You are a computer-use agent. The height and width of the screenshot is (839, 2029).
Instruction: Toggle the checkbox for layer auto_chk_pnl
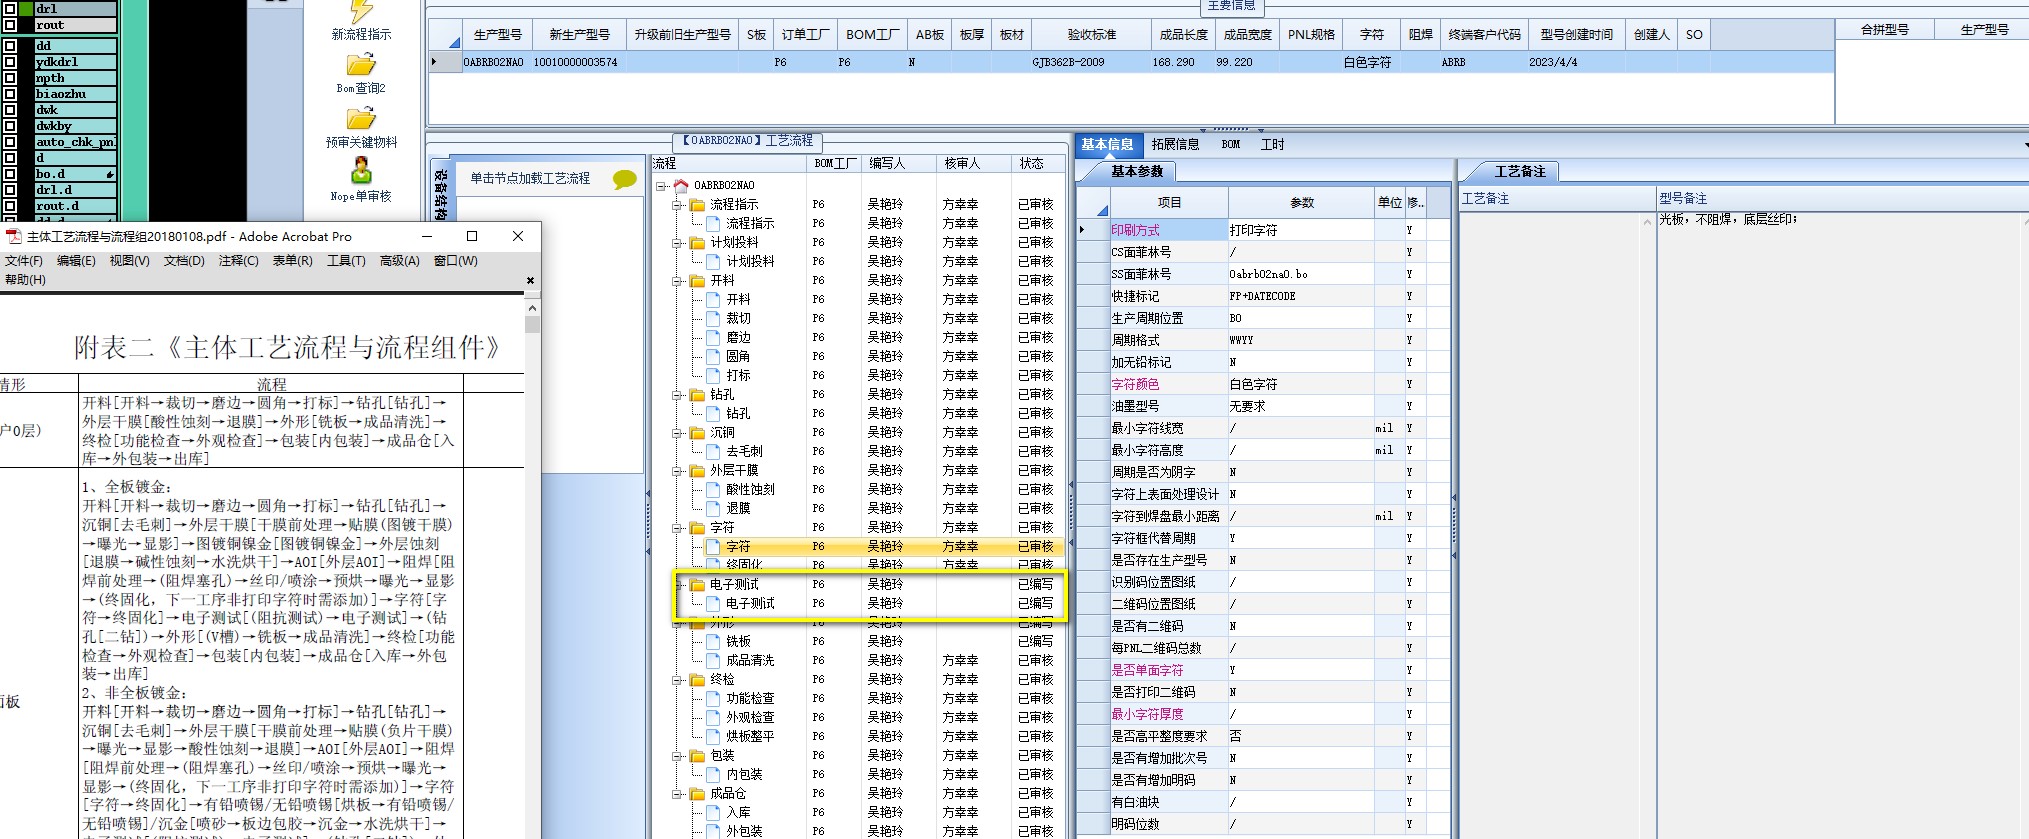point(10,141)
